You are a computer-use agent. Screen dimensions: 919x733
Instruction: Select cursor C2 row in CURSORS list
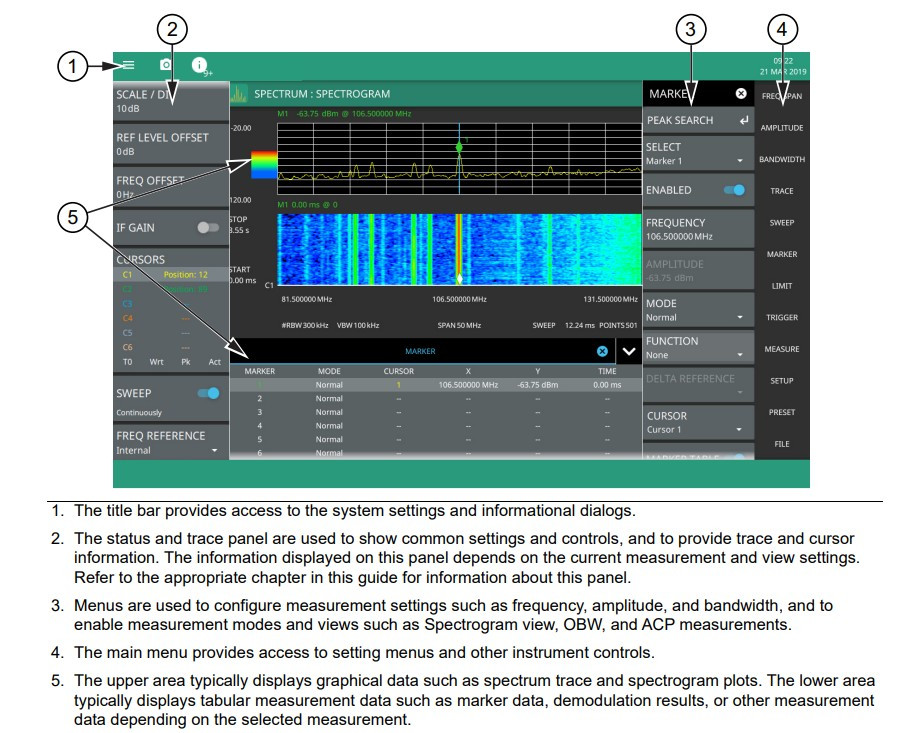coord(171,289)
